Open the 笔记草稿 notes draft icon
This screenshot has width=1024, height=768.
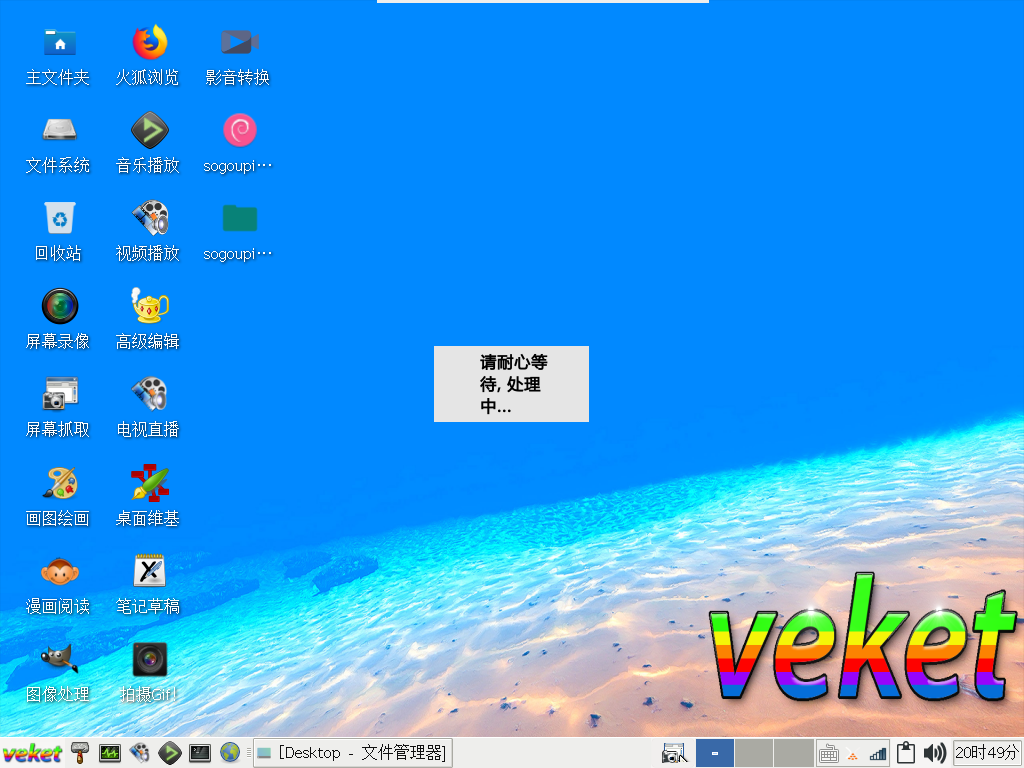pyautogui.click(x=150, y=570)
